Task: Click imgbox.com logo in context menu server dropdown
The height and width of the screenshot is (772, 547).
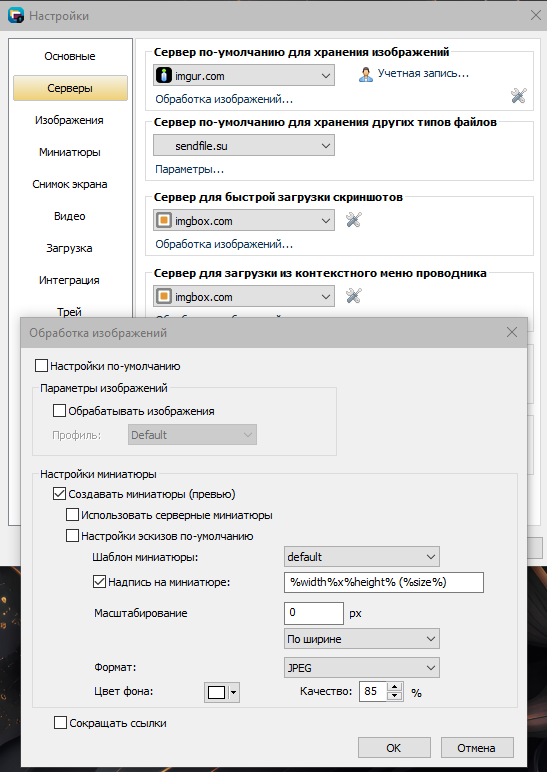Action: tap(164, 296)
